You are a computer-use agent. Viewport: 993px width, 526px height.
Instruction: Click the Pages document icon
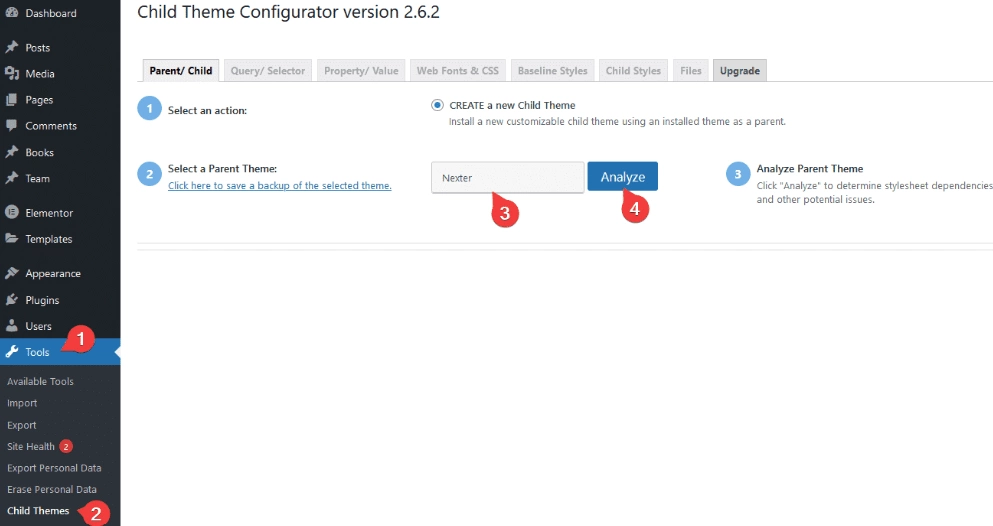[12, 99]
